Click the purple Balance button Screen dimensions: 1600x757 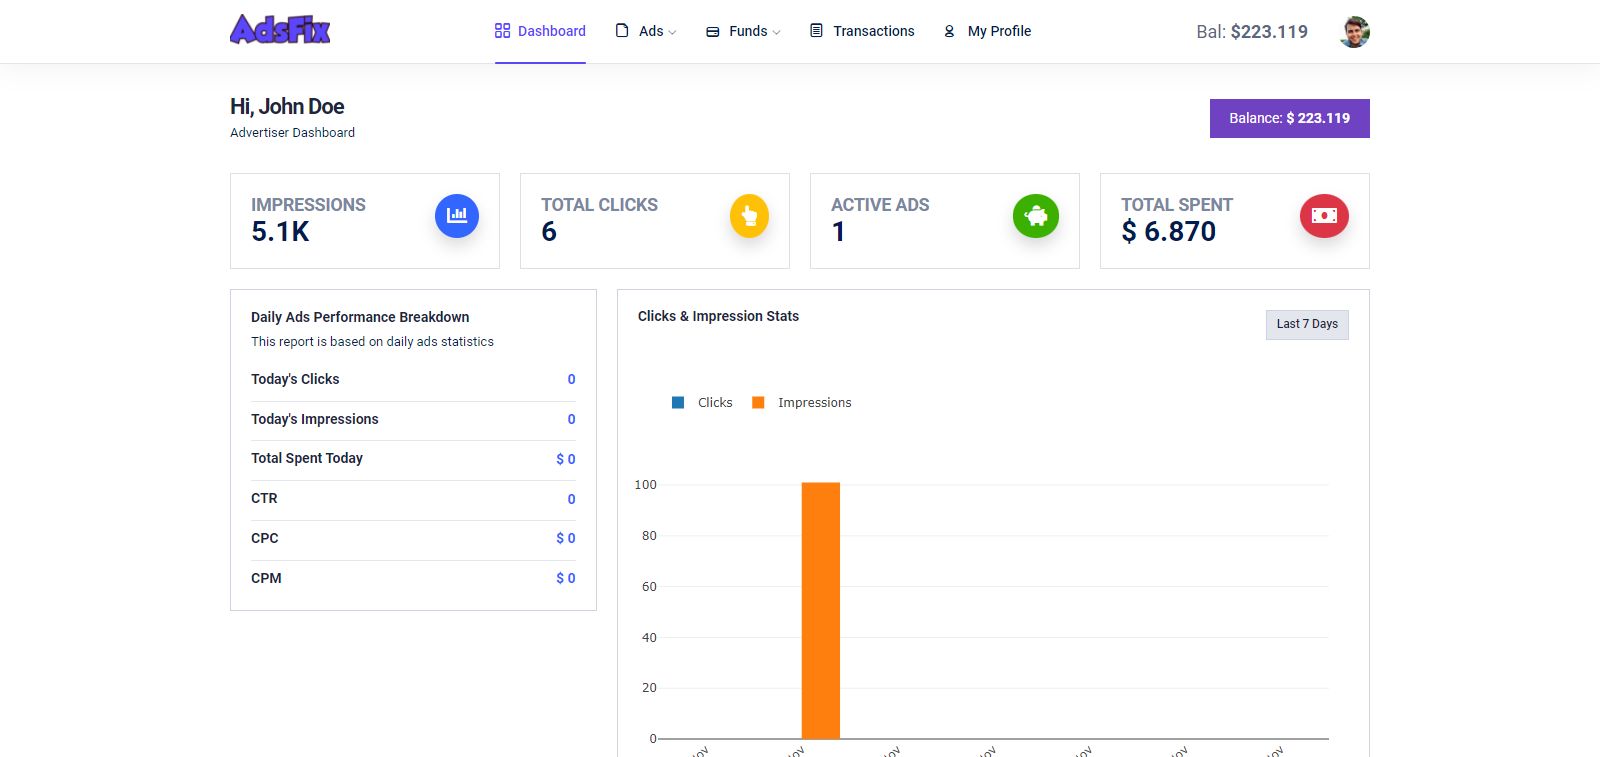tap(1289, 118)
